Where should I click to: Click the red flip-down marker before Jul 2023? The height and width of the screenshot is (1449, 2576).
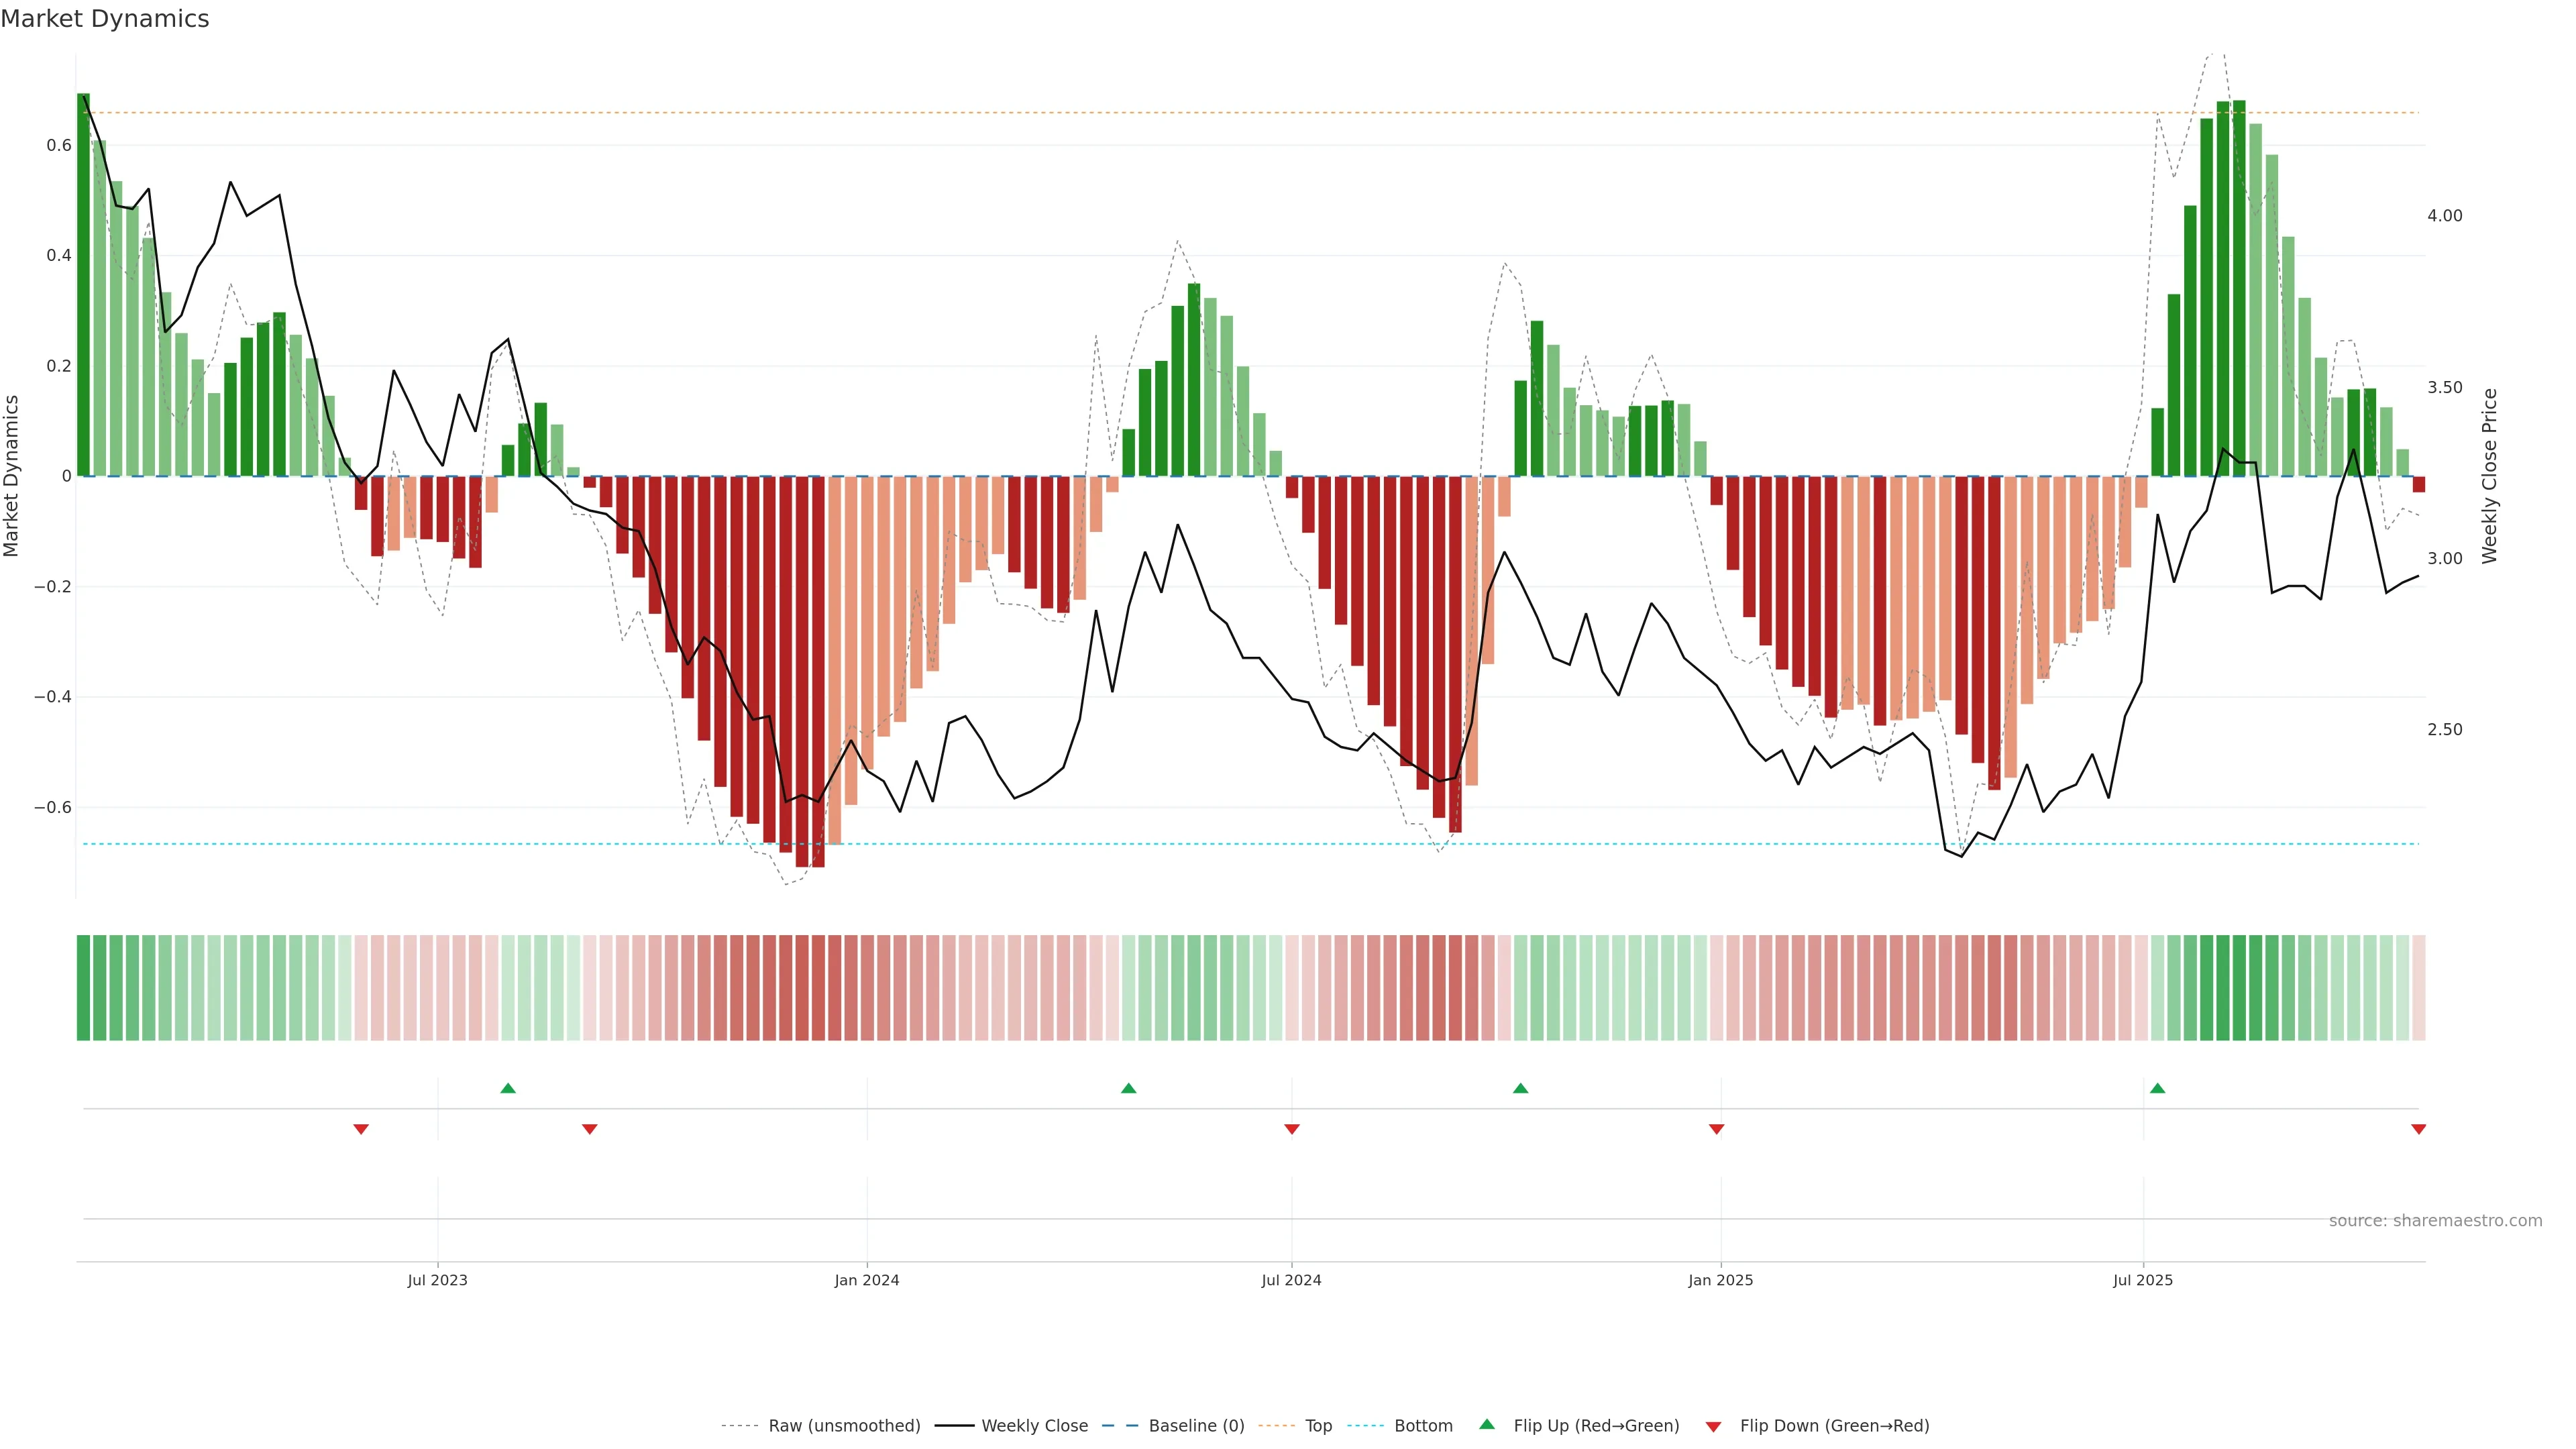point(361,1129)
